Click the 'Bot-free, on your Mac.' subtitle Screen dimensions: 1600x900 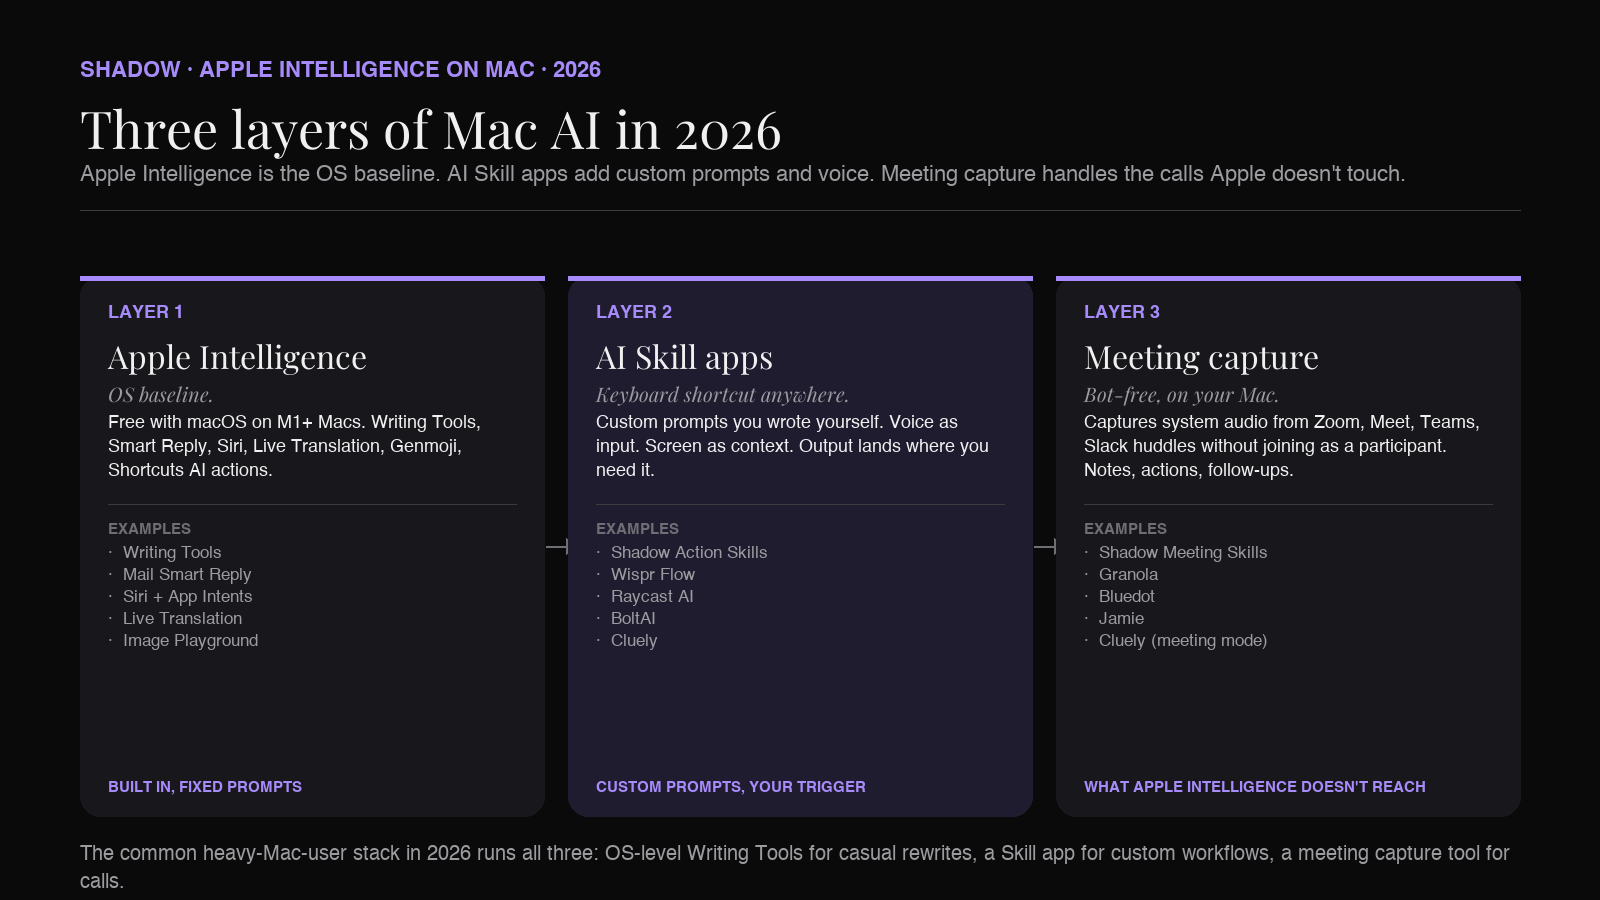[1181, 395]
